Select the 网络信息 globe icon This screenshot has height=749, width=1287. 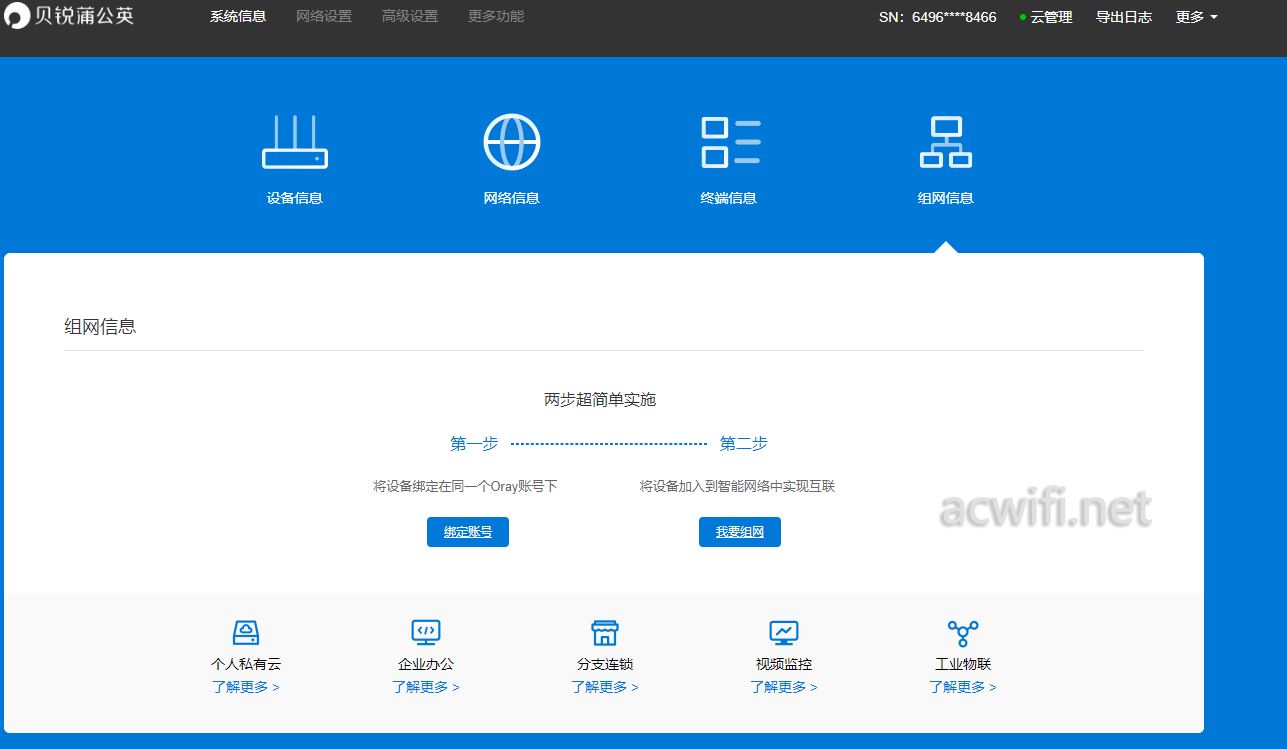[511, 140]
